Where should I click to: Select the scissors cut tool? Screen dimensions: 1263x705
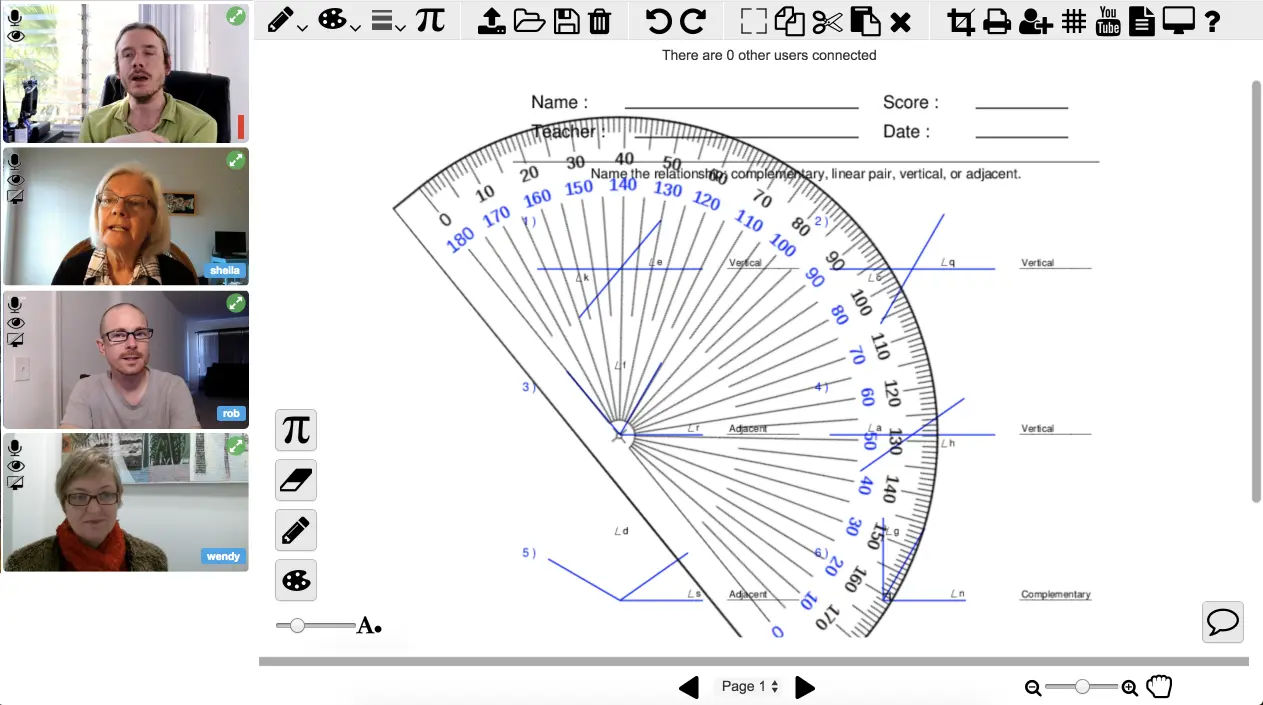click(827, 21)
